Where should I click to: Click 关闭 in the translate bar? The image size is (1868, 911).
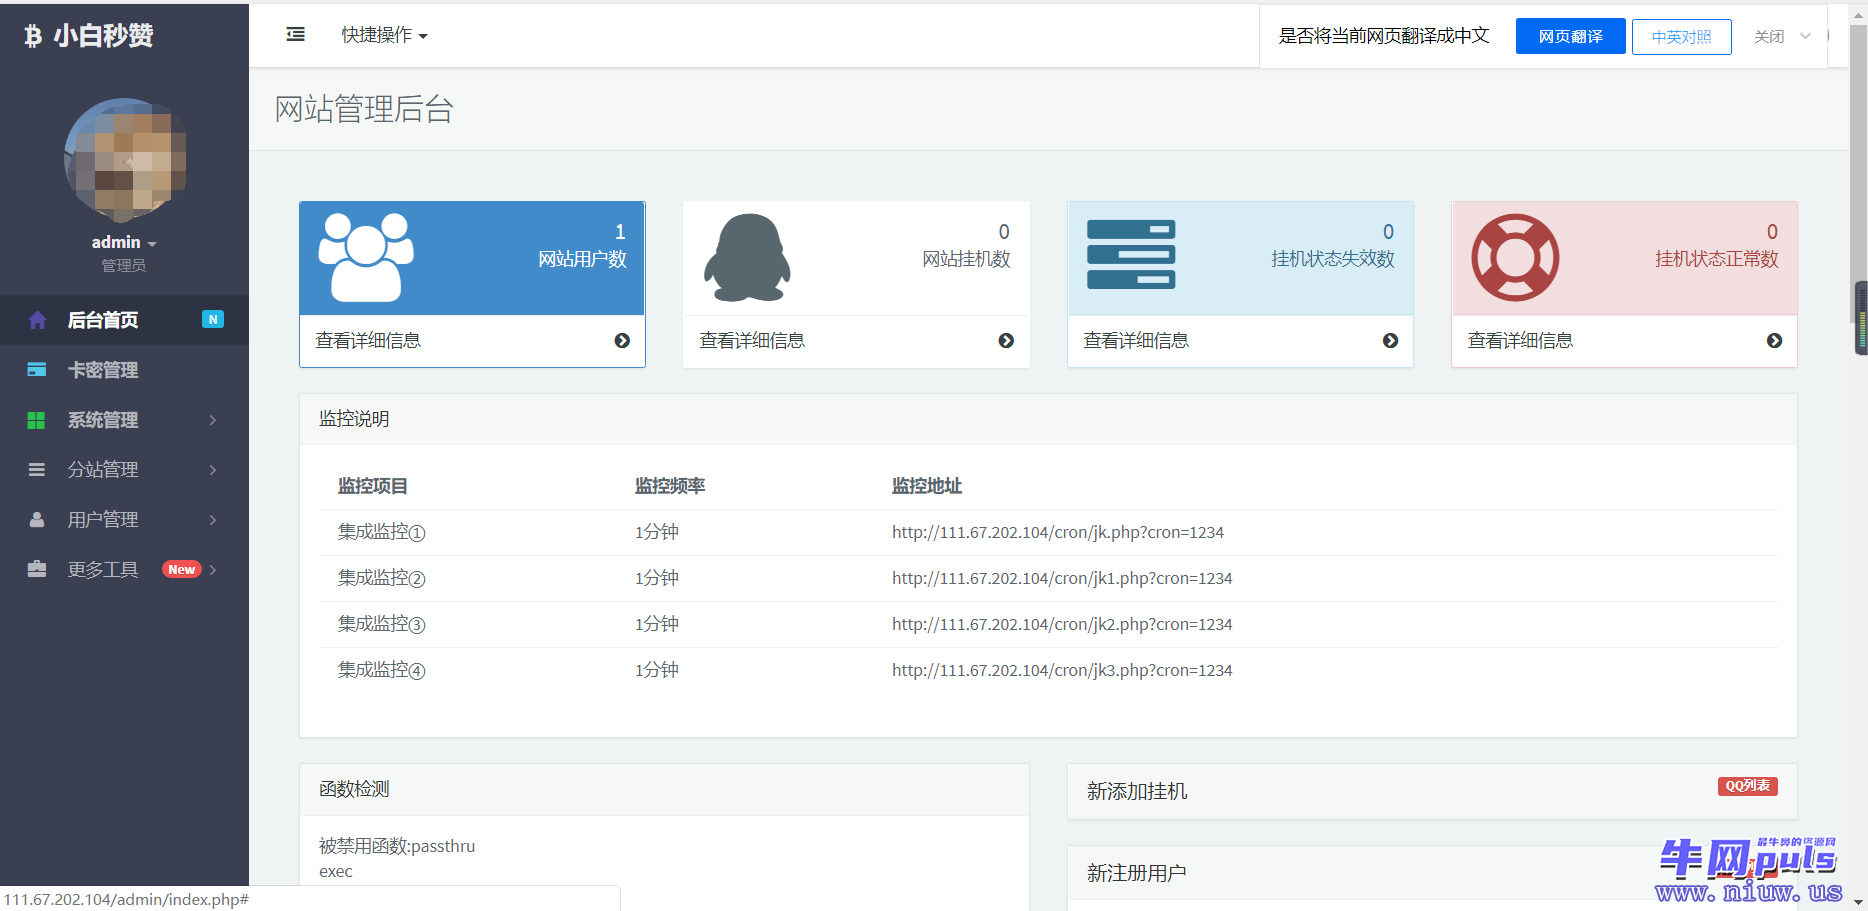pos(1768,36)
